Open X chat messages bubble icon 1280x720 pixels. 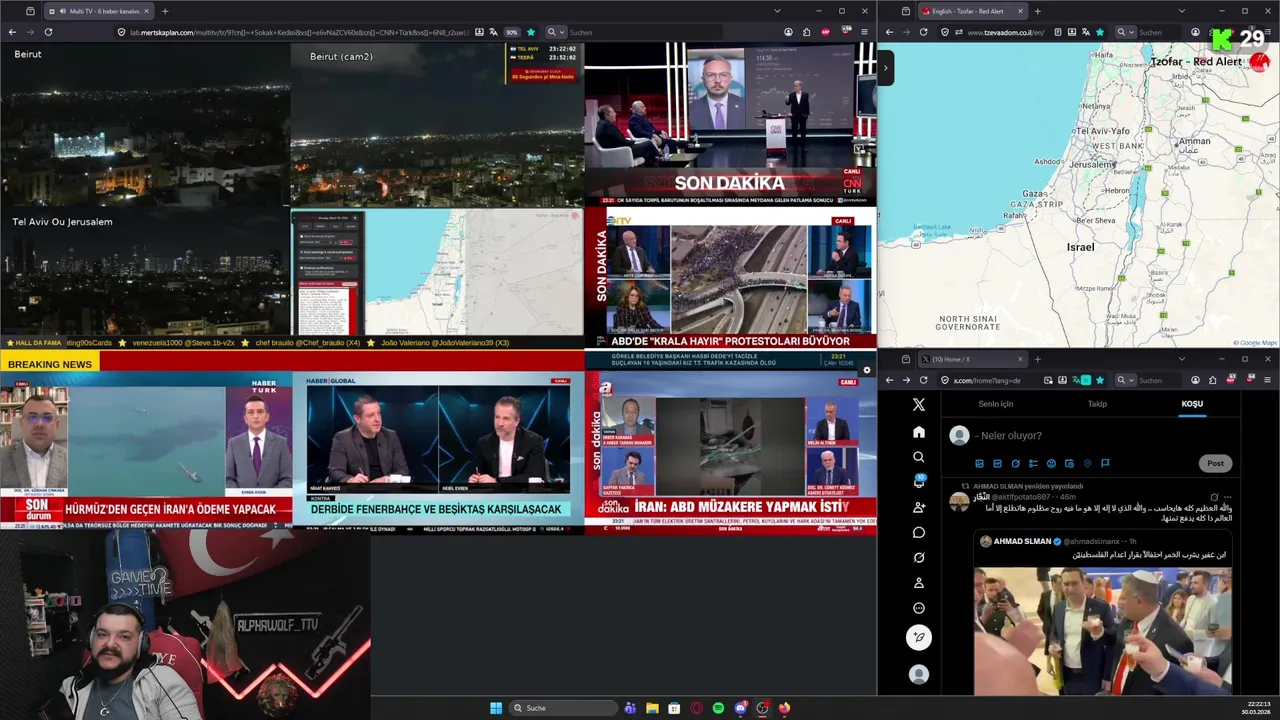point(919,532)
